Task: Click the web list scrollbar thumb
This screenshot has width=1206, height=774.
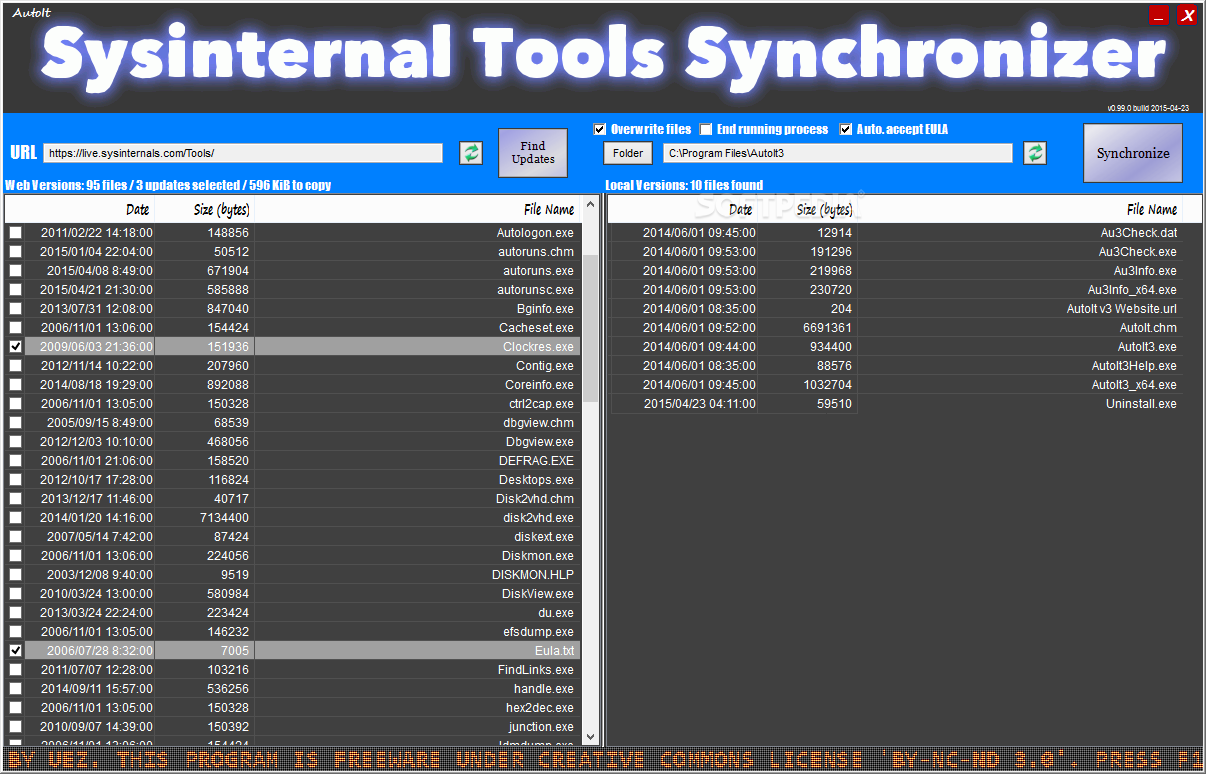Action: (590, 328)
